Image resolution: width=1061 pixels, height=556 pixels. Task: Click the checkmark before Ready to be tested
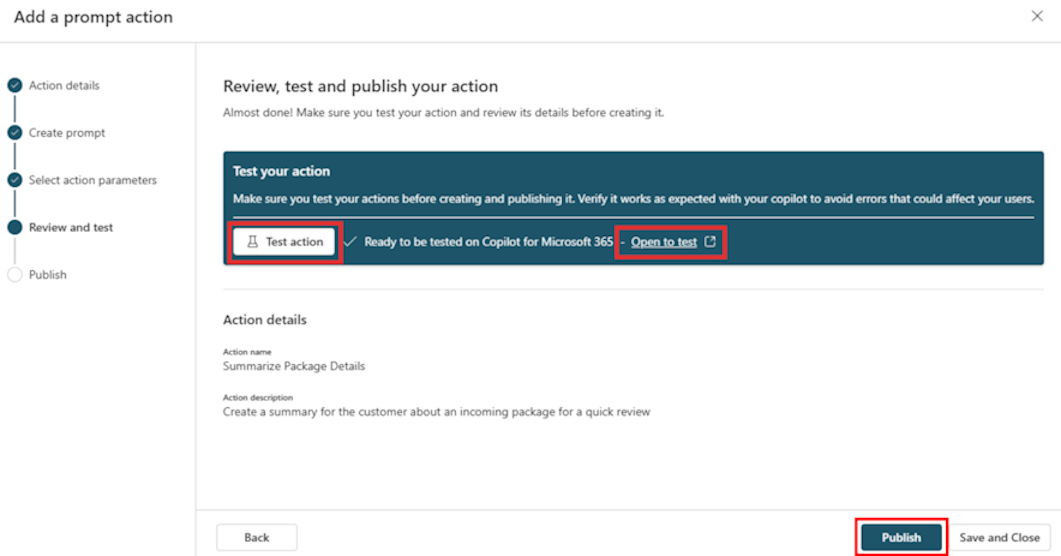point(349,242)
